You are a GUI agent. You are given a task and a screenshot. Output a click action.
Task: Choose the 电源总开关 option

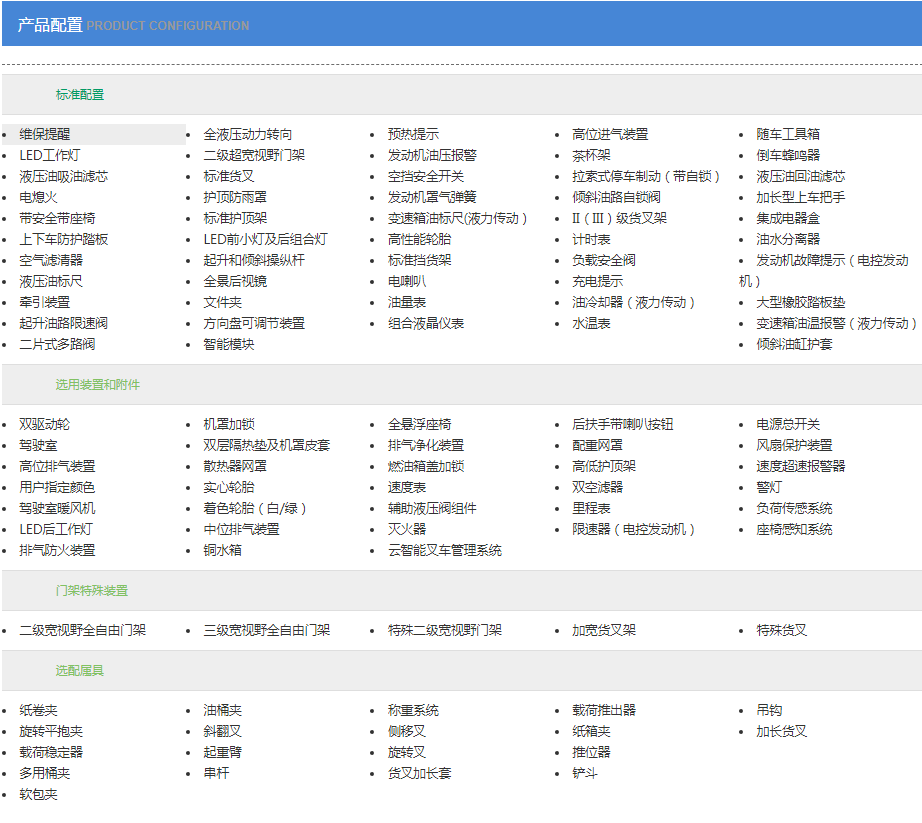(788, 424)
